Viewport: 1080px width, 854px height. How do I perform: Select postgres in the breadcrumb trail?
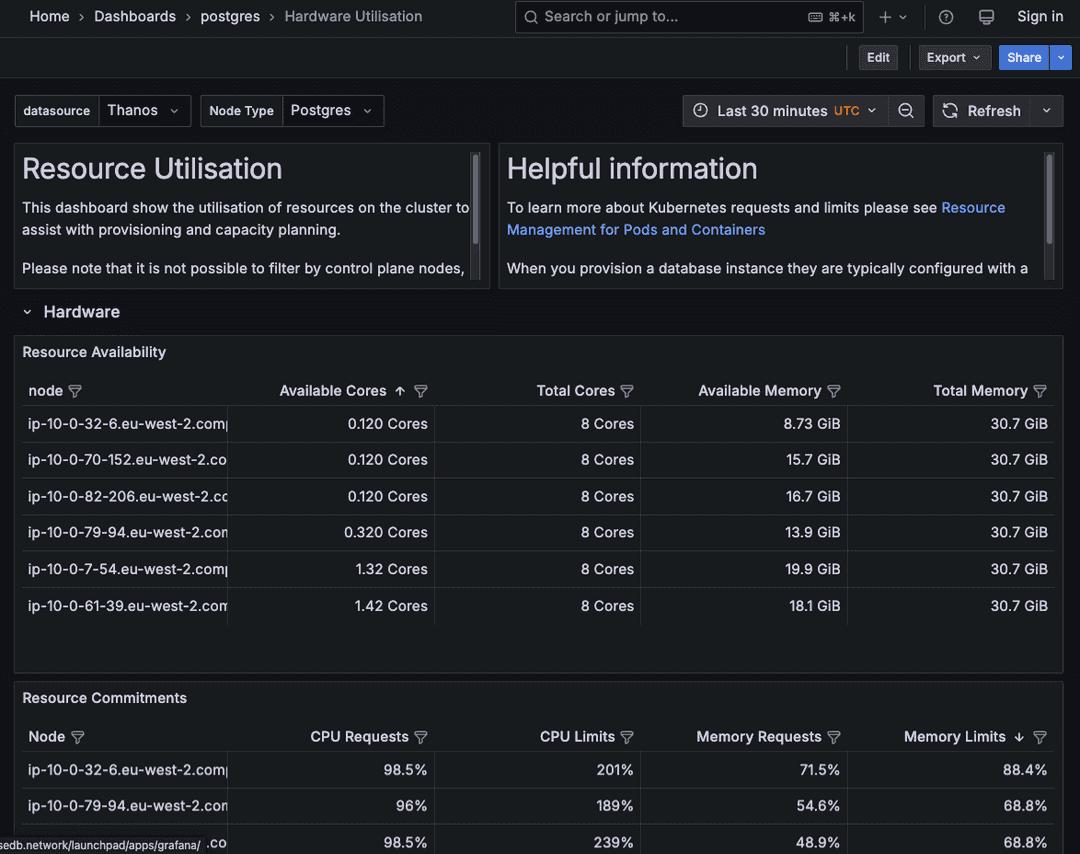[230, 17]
